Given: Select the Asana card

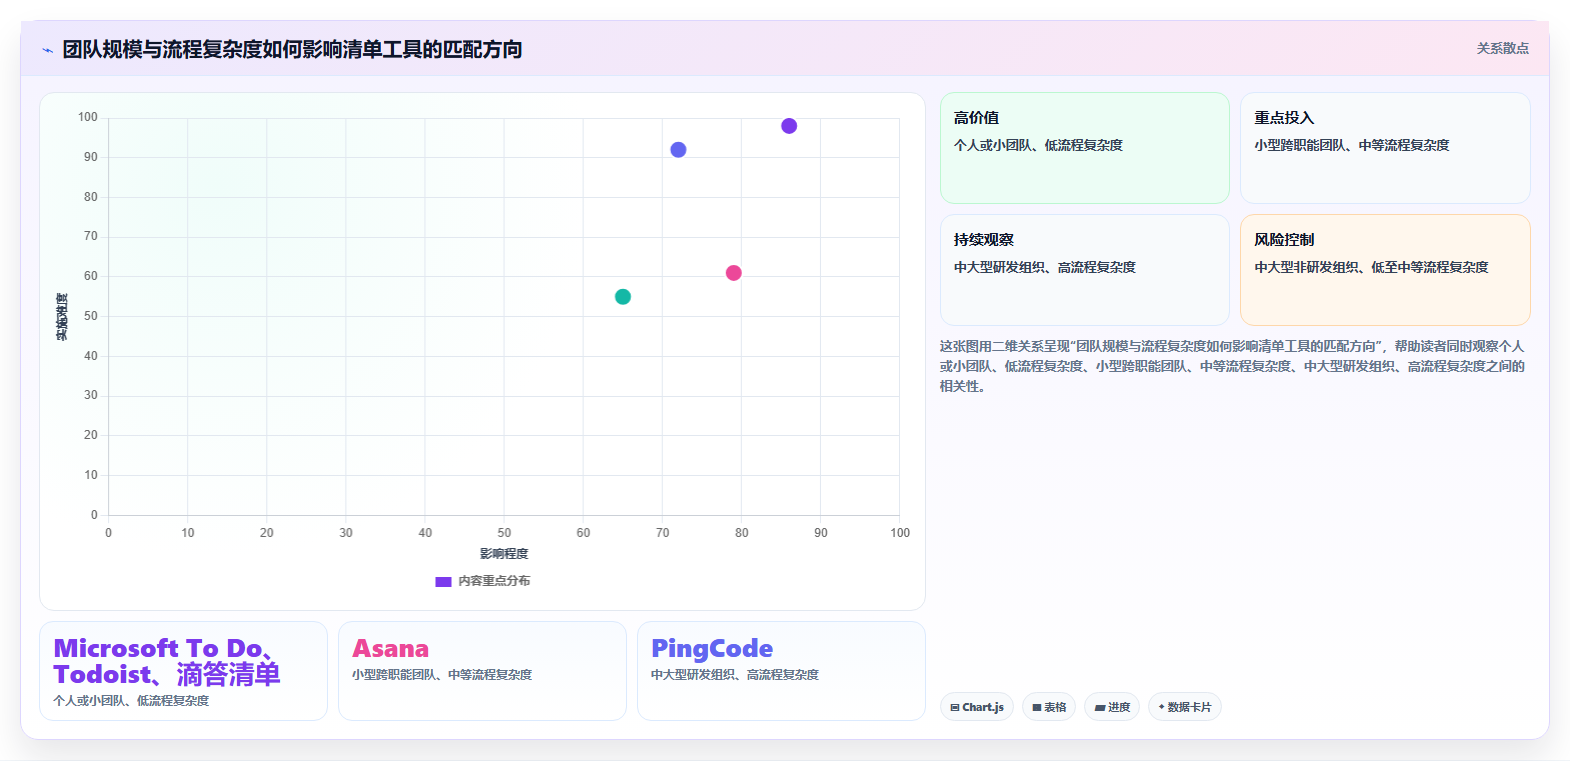Looking at the screenshot, I should [x=482, y=671].
